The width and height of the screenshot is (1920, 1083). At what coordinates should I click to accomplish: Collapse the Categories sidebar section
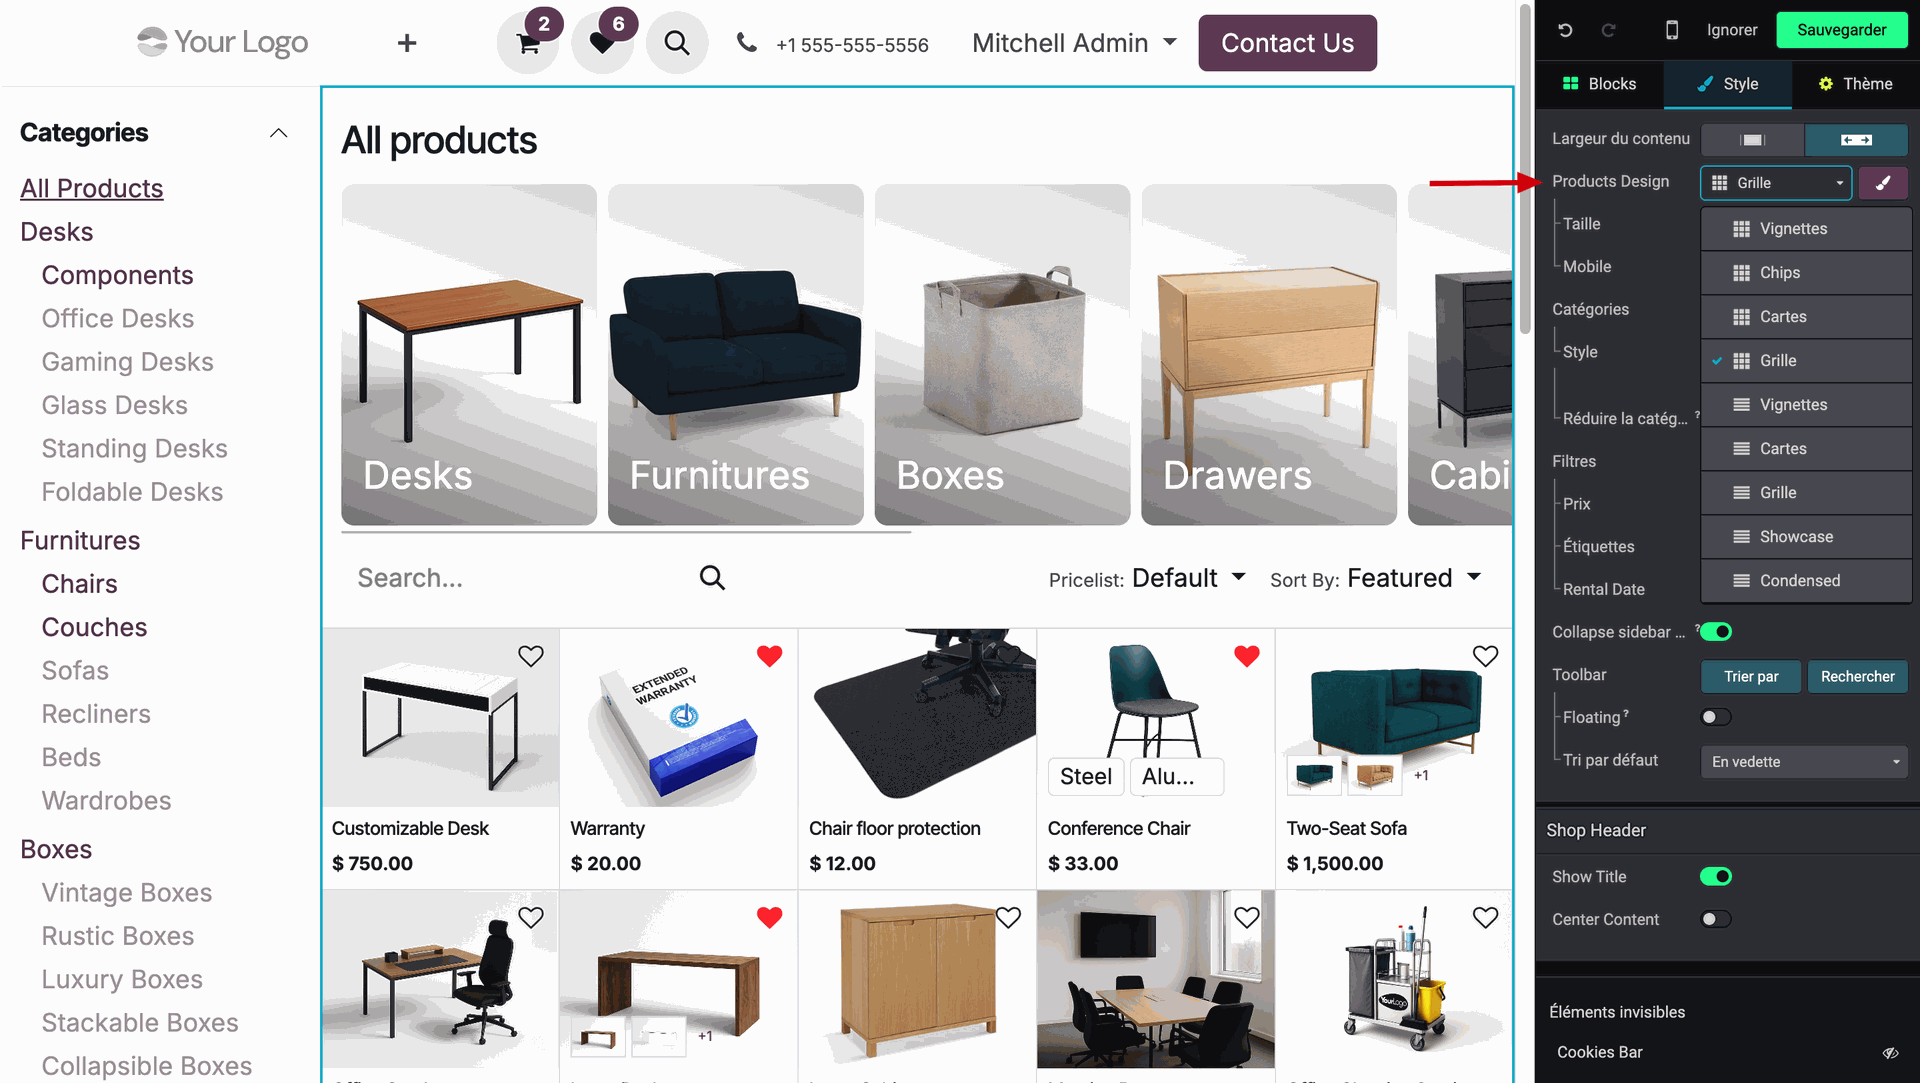(279, 133)
